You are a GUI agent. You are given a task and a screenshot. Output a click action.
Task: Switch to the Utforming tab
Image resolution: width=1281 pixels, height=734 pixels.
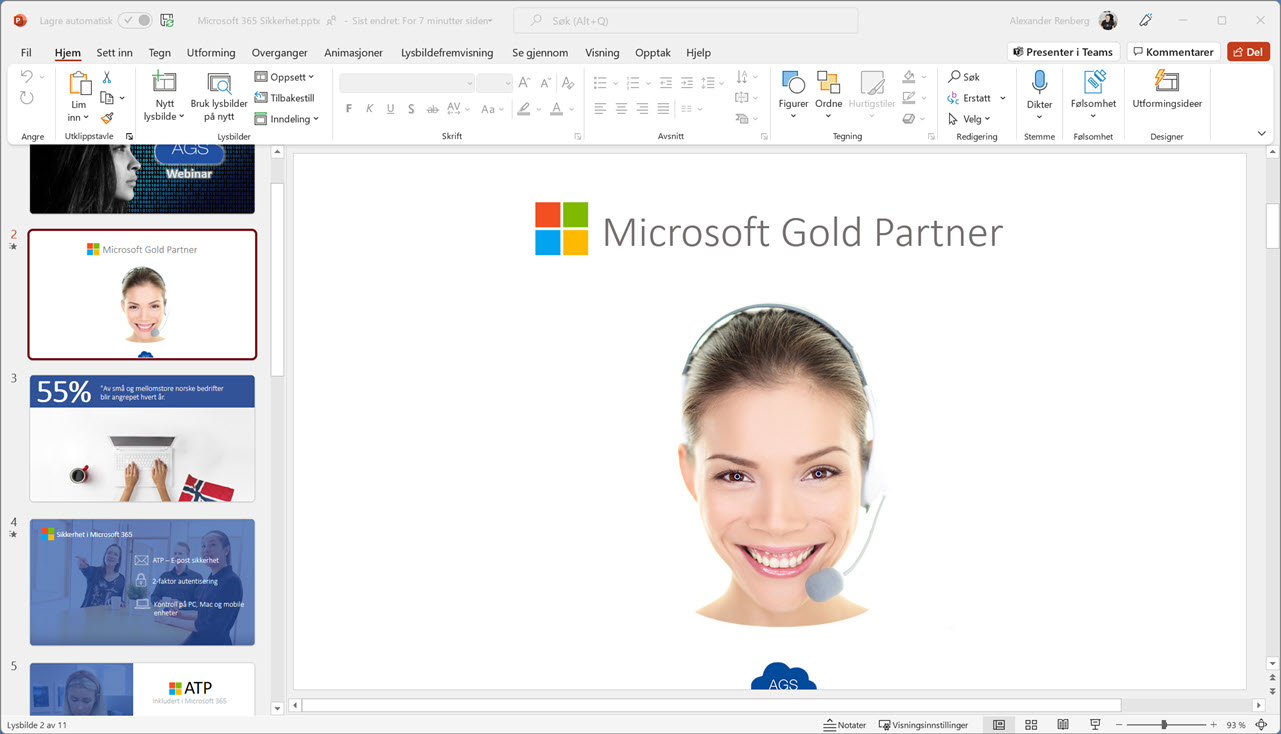coord(211,53)
